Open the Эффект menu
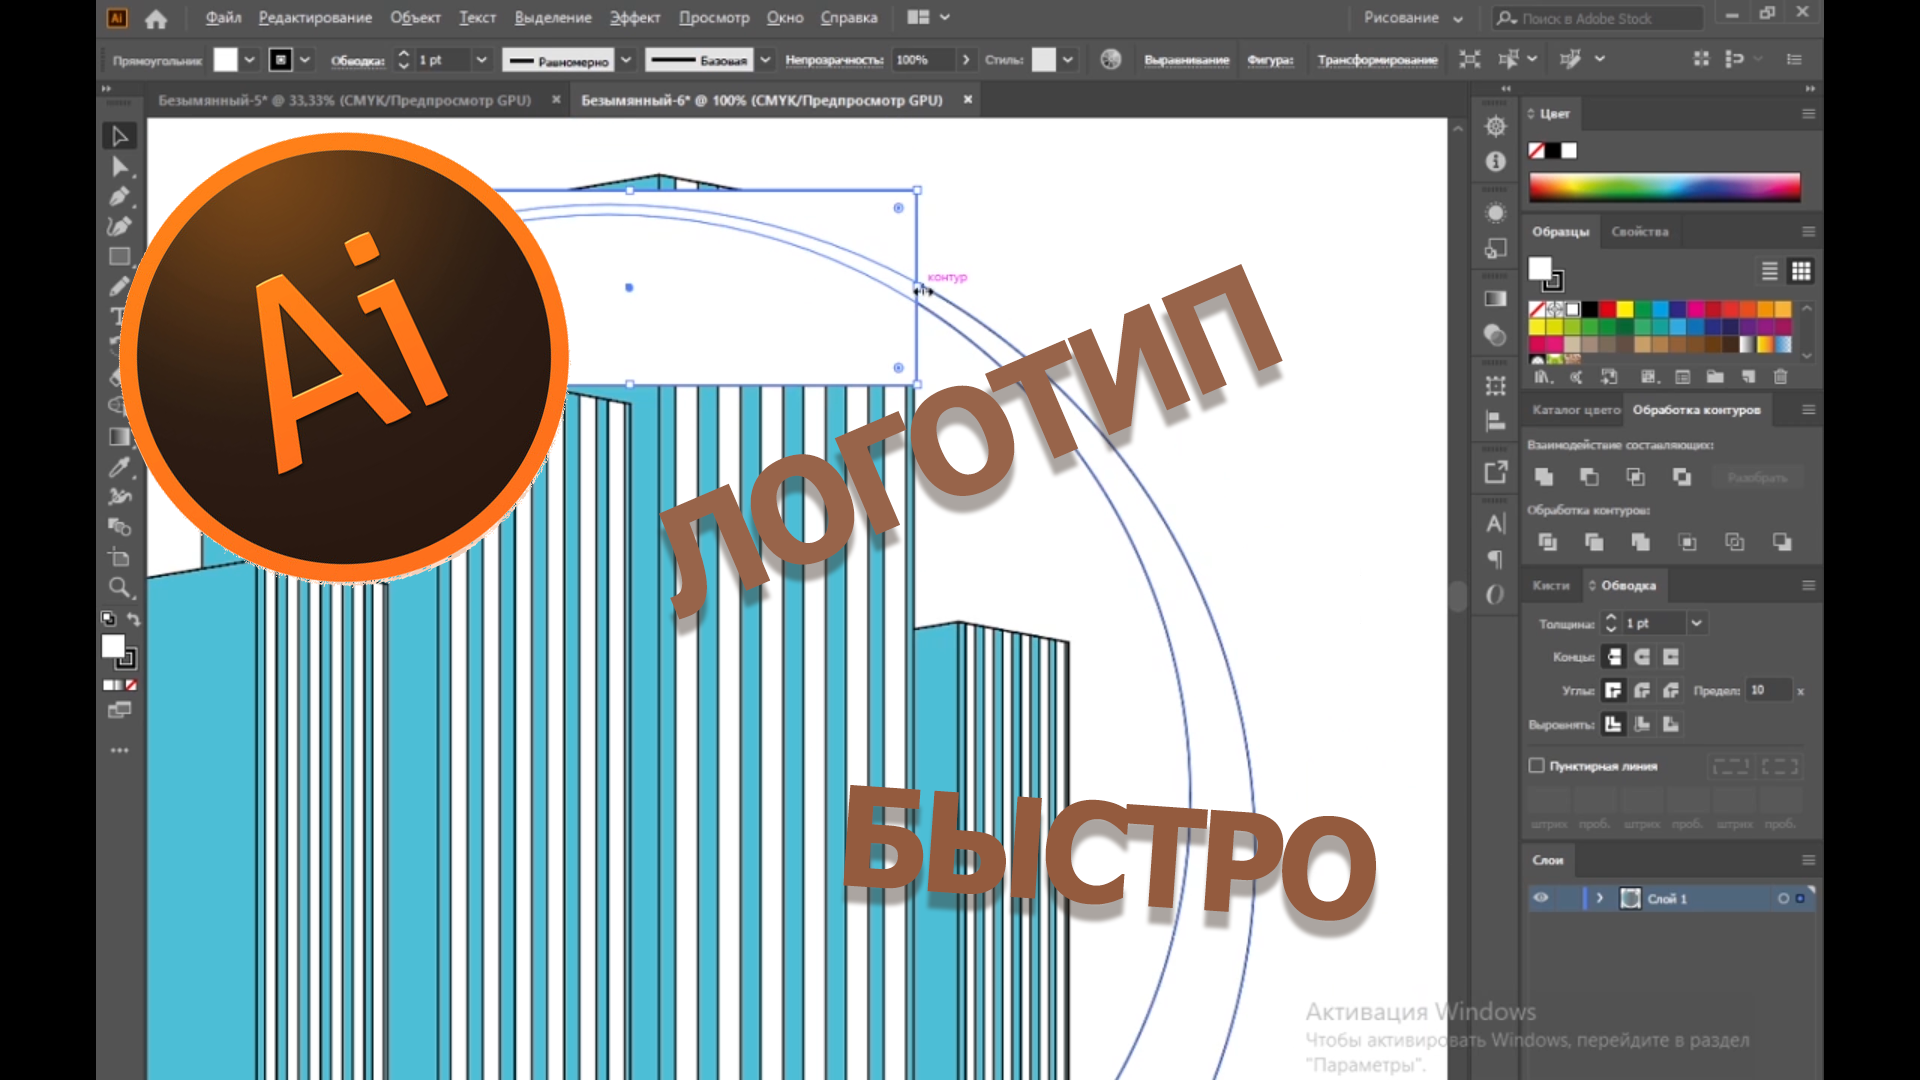 coord(635,18)
